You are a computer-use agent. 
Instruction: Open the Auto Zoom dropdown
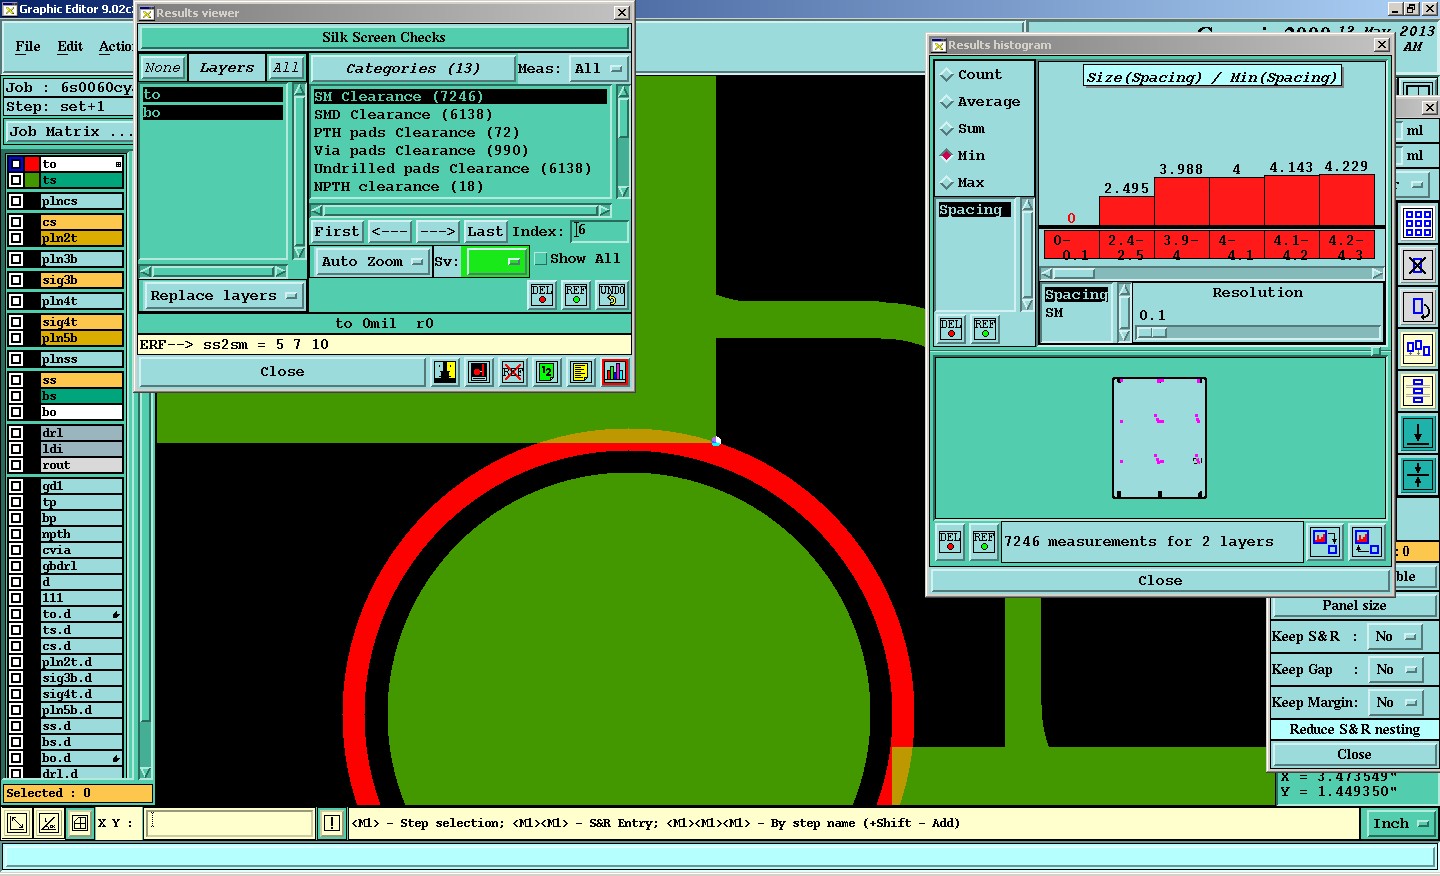371,262
